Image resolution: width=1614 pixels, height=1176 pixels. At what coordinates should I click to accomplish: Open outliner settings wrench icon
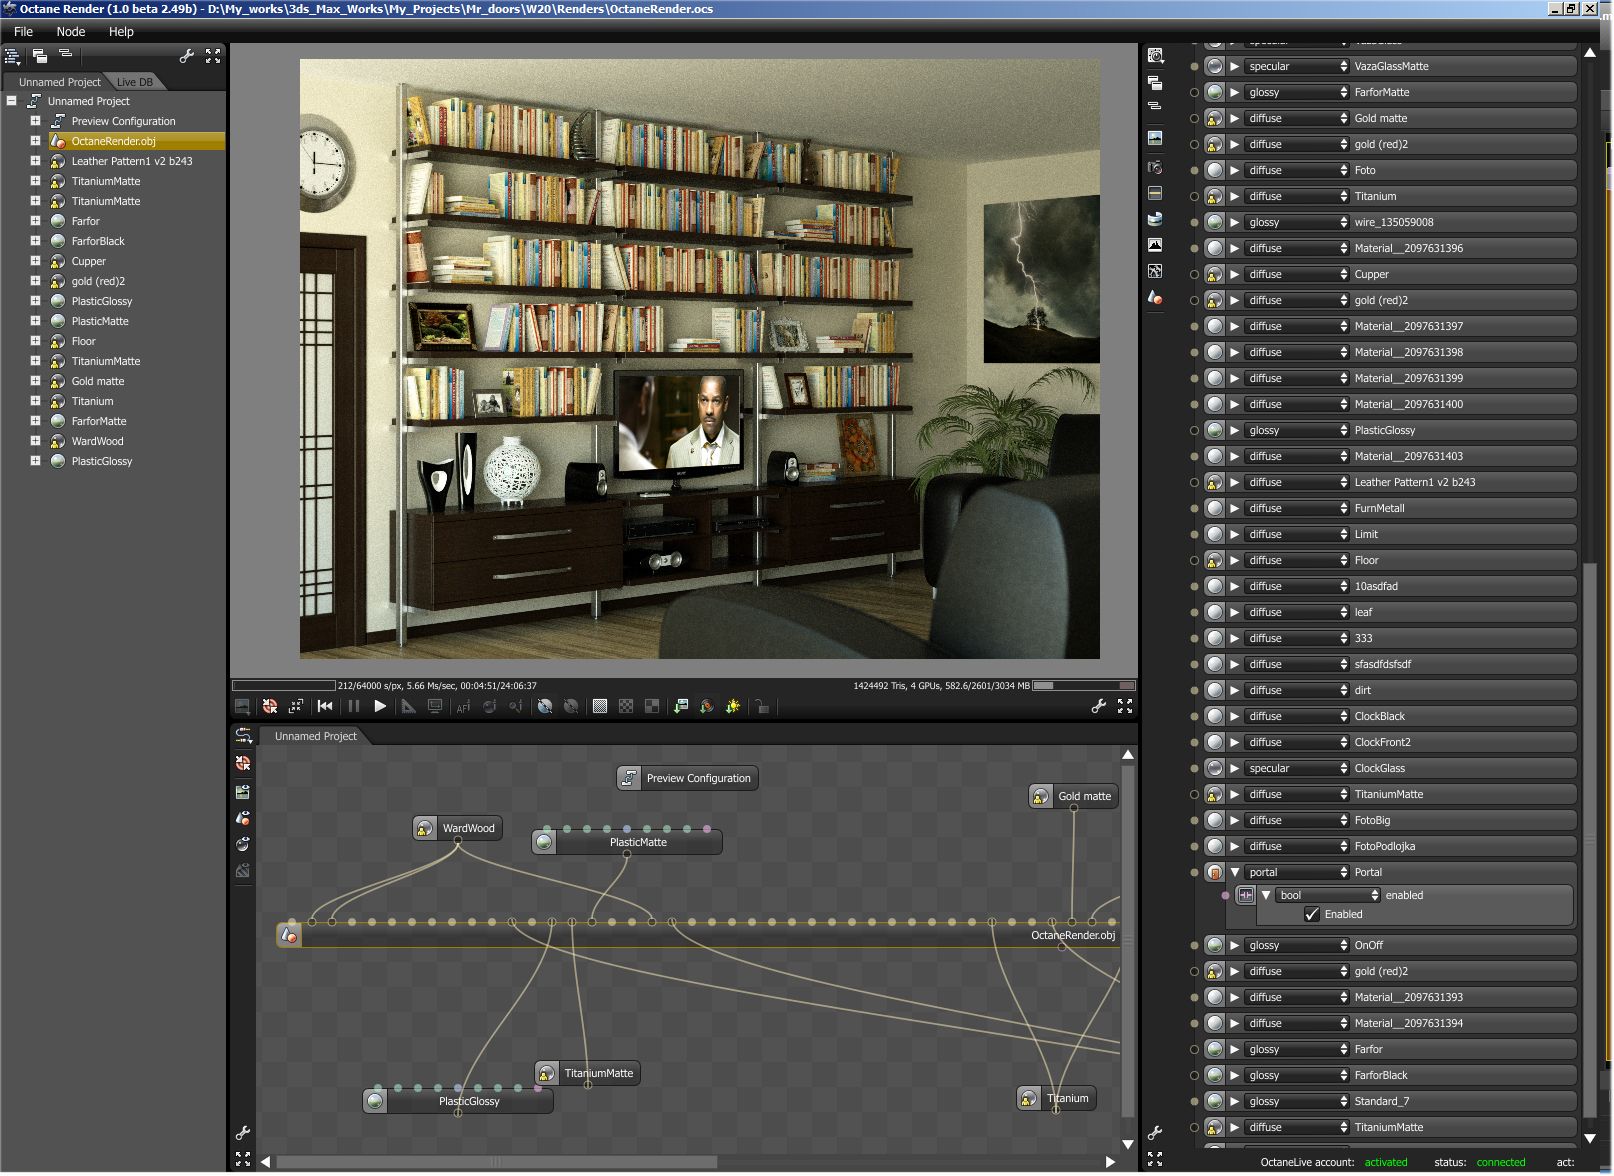[x=186, y=56]
